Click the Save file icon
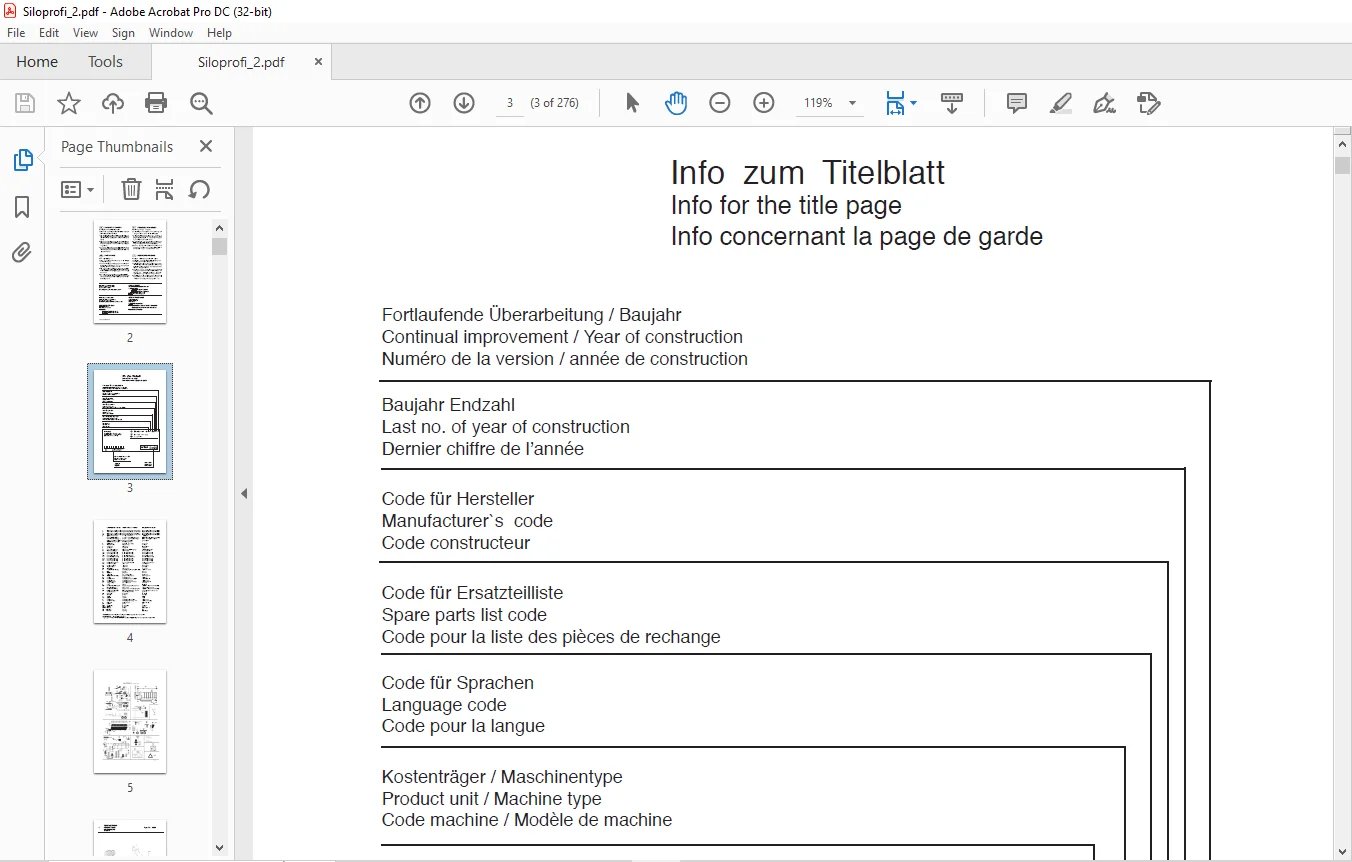The image size is (1352, 862). click(25, 103)
